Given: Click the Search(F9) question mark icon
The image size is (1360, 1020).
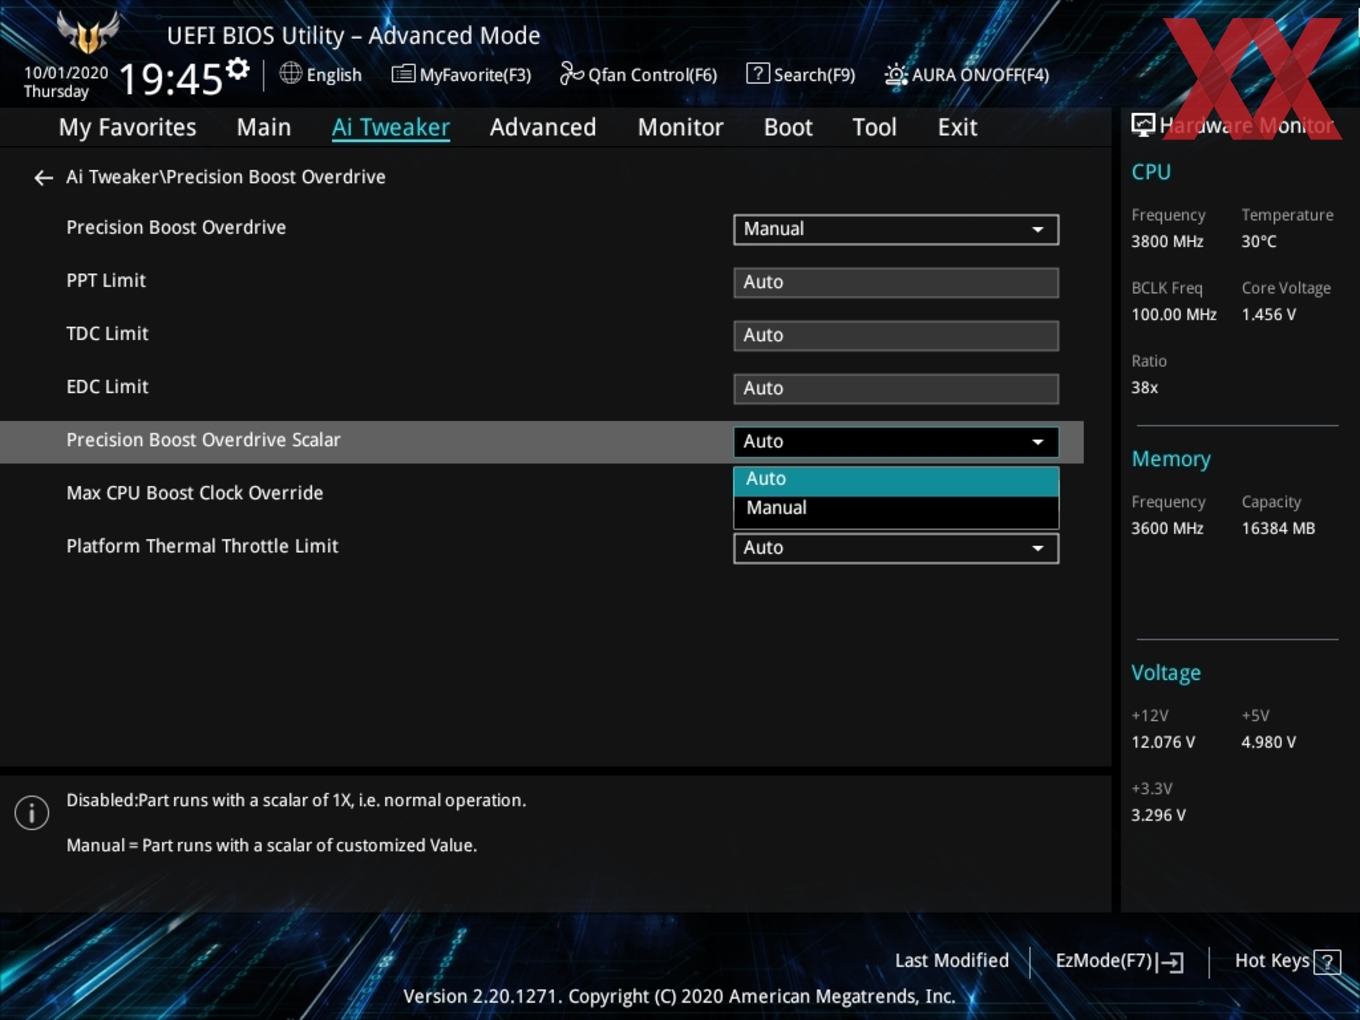Looking at the screenshot, I should 758,73.
